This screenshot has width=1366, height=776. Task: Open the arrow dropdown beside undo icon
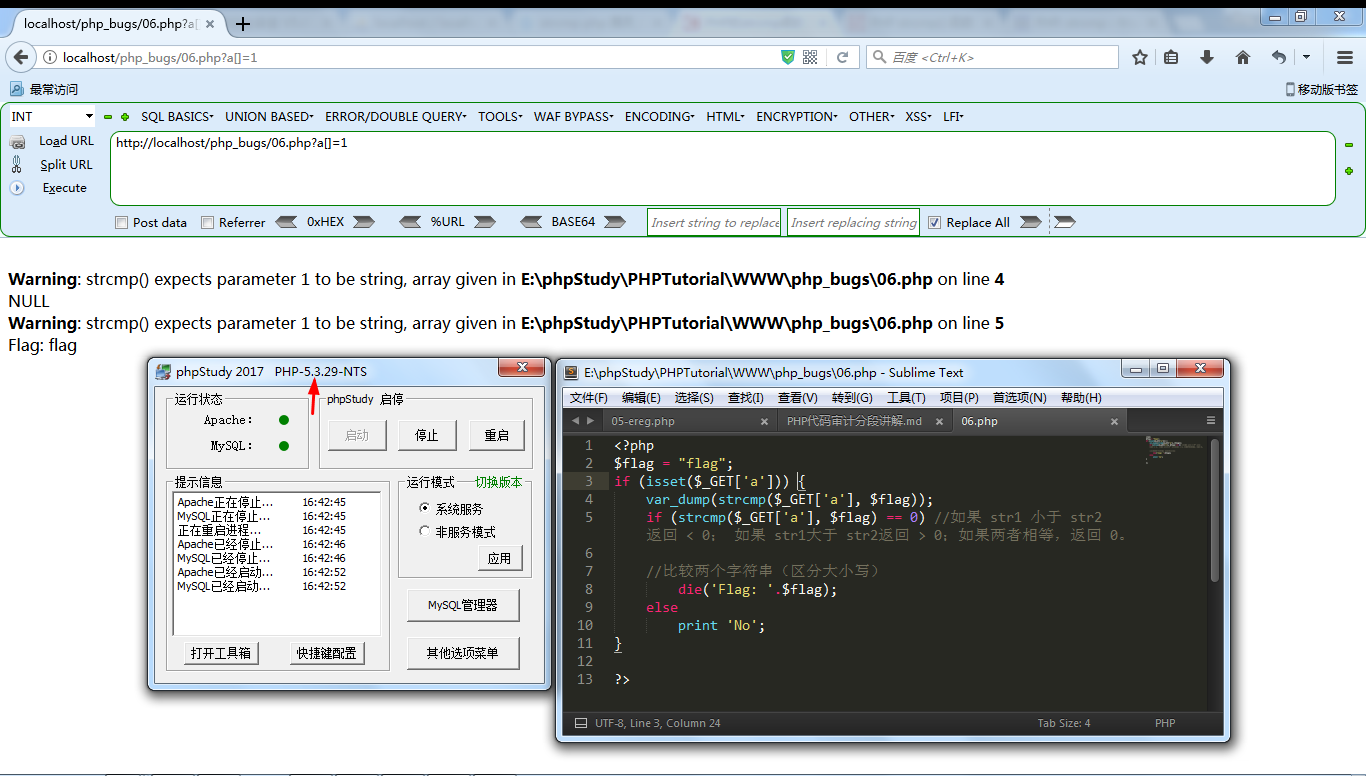1307,58
